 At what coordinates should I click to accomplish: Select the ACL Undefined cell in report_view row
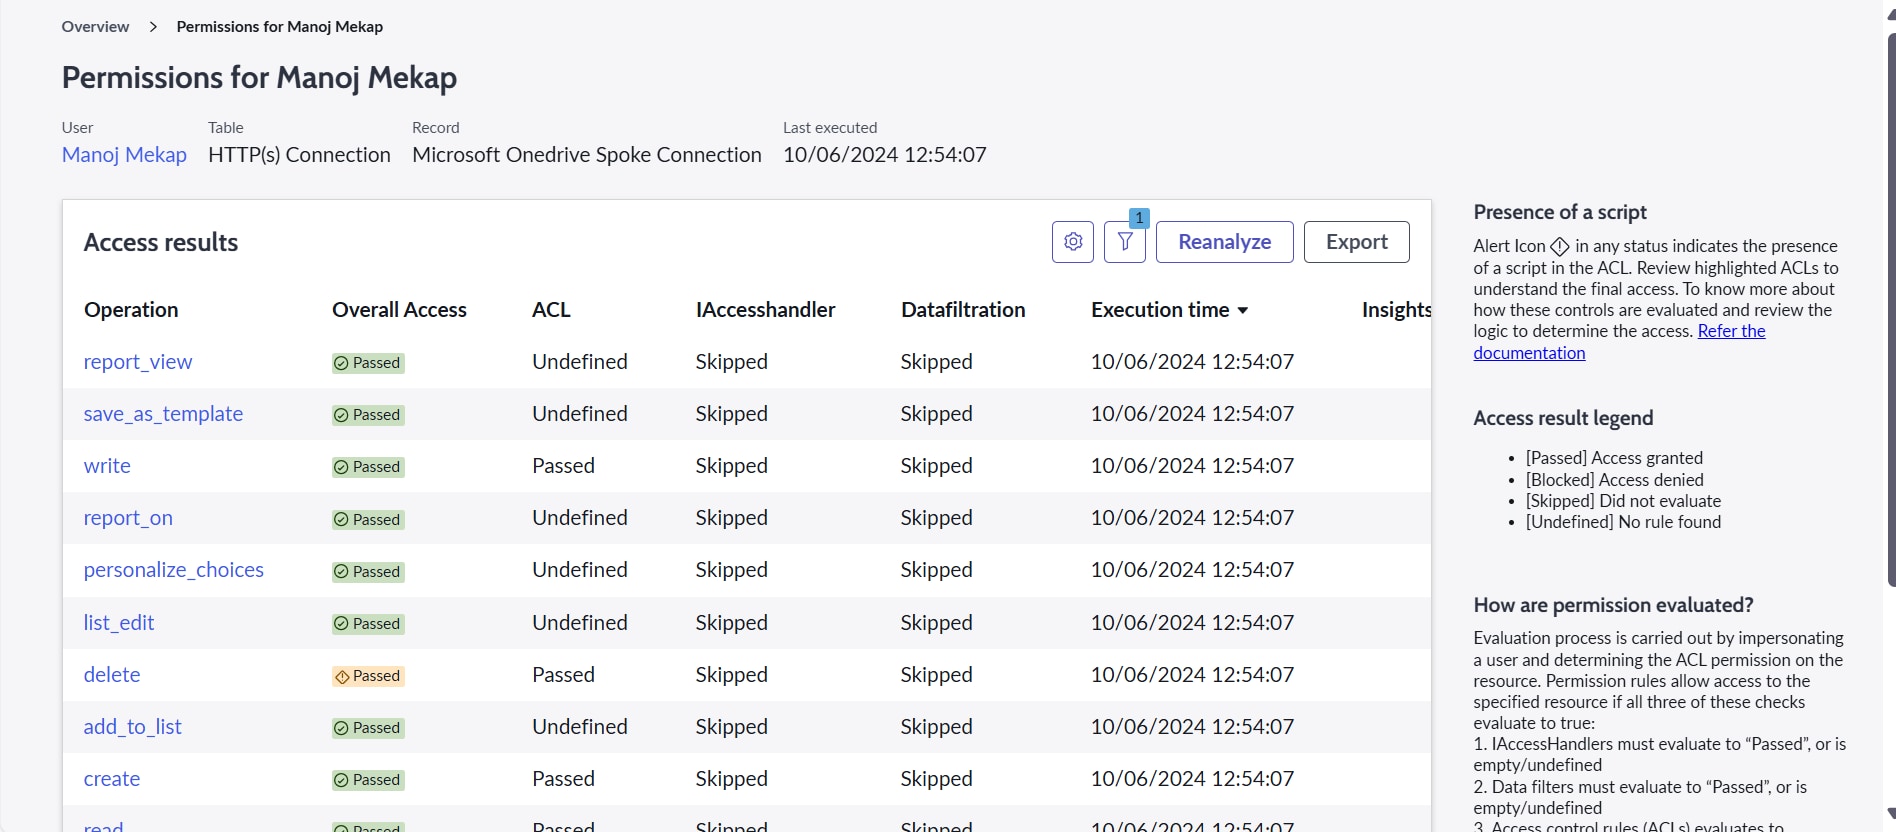[580, 362]
